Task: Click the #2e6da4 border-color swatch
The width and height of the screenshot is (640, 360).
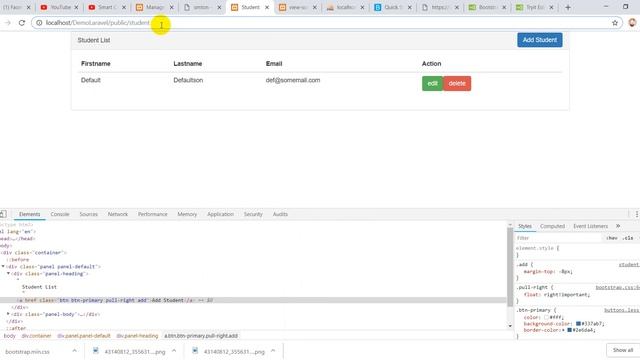Action: pyautogui.click(x=569, y=330)
